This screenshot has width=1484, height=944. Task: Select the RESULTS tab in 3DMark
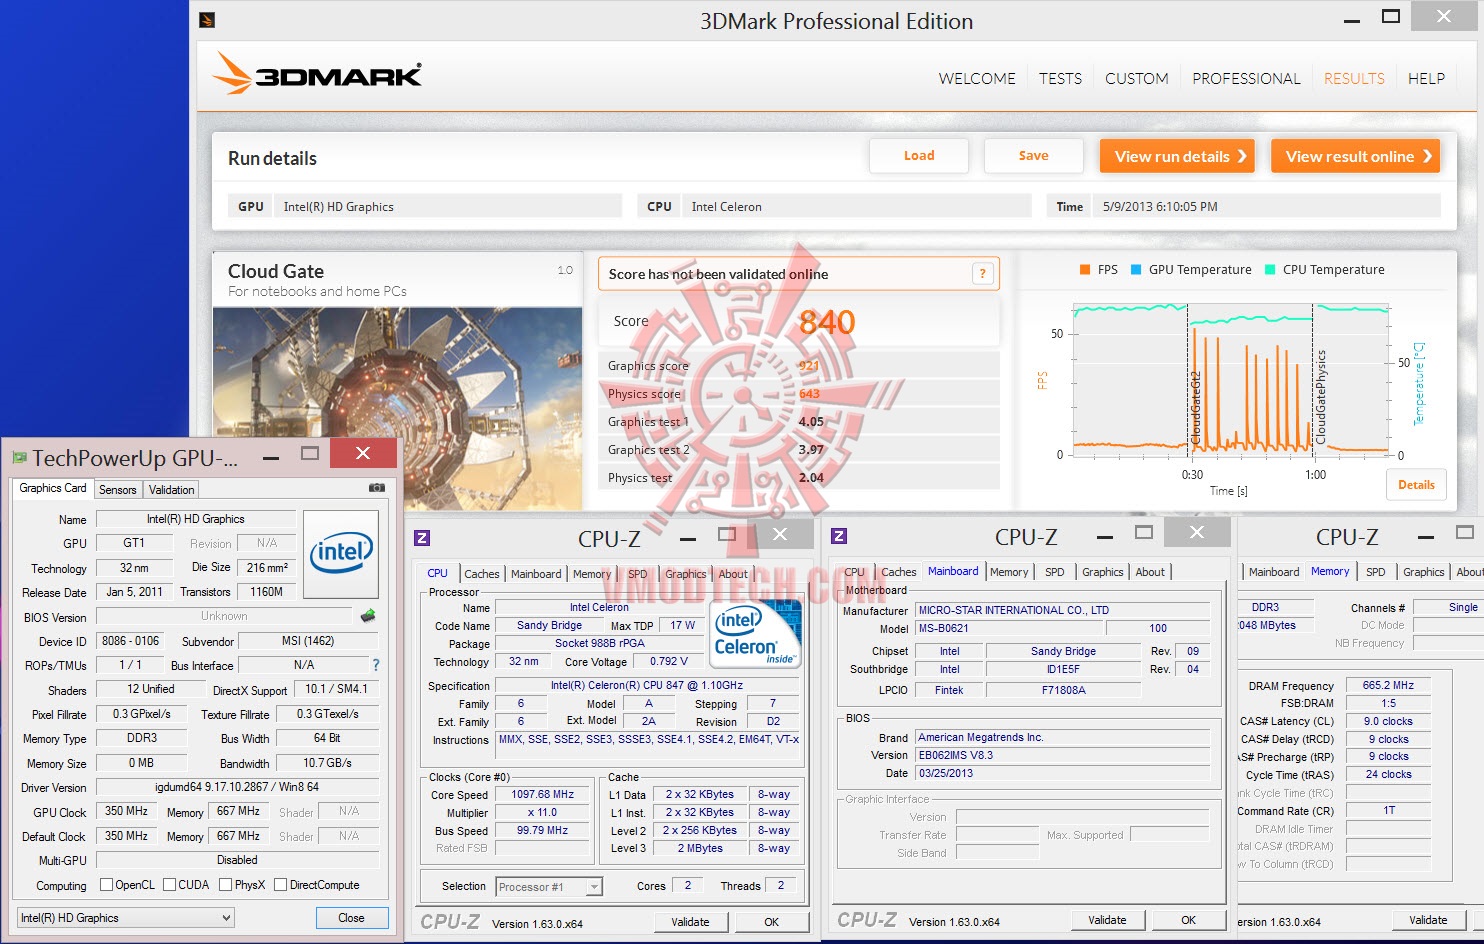[x=1354, y=79]
